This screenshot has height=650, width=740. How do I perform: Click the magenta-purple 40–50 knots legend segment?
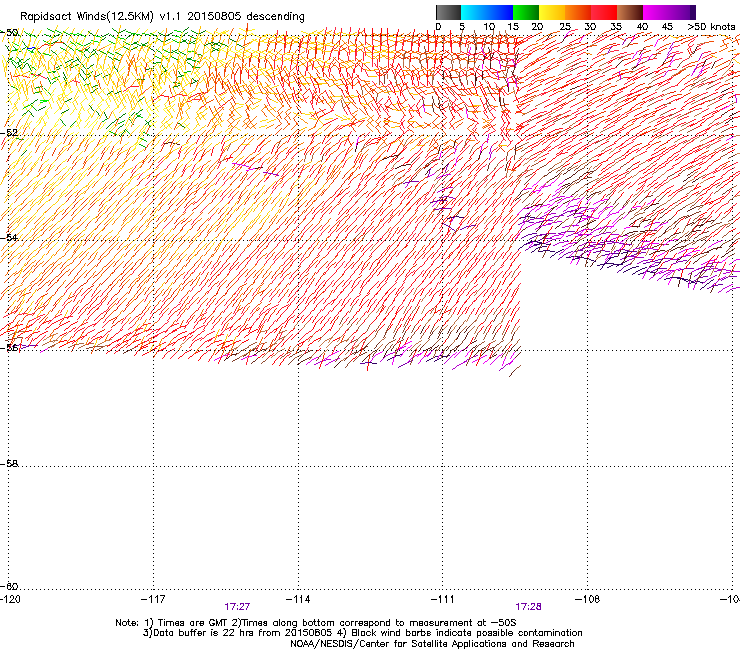click(x=670, y=12)
